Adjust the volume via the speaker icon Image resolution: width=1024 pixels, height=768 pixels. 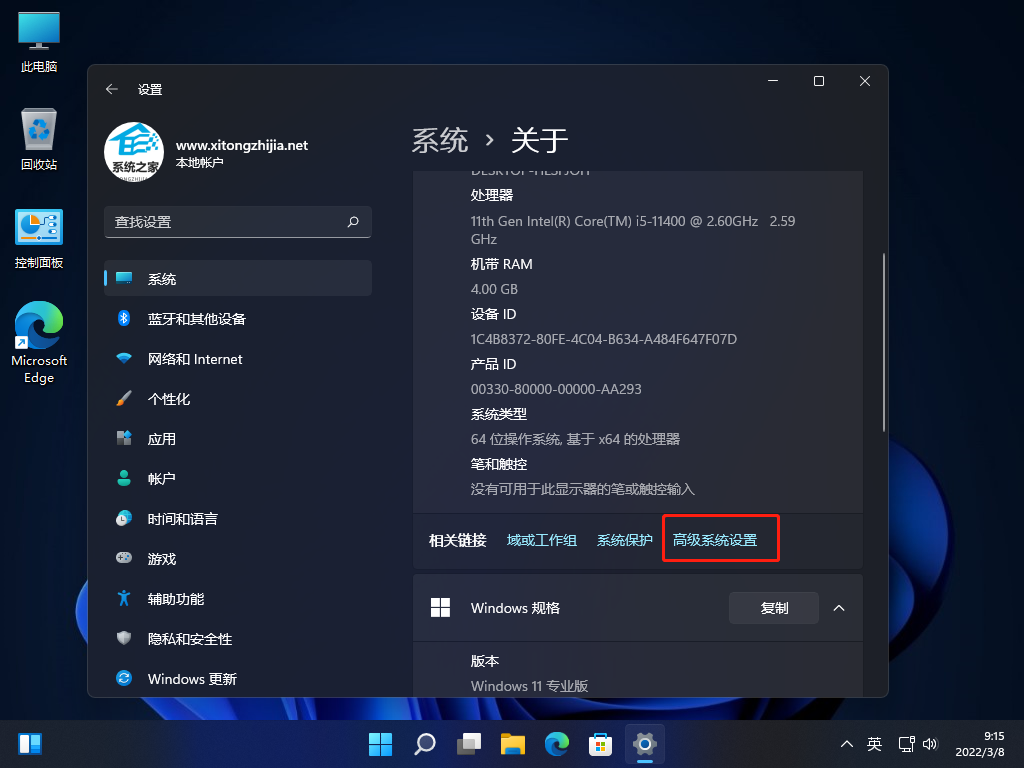tap(930, 744)
